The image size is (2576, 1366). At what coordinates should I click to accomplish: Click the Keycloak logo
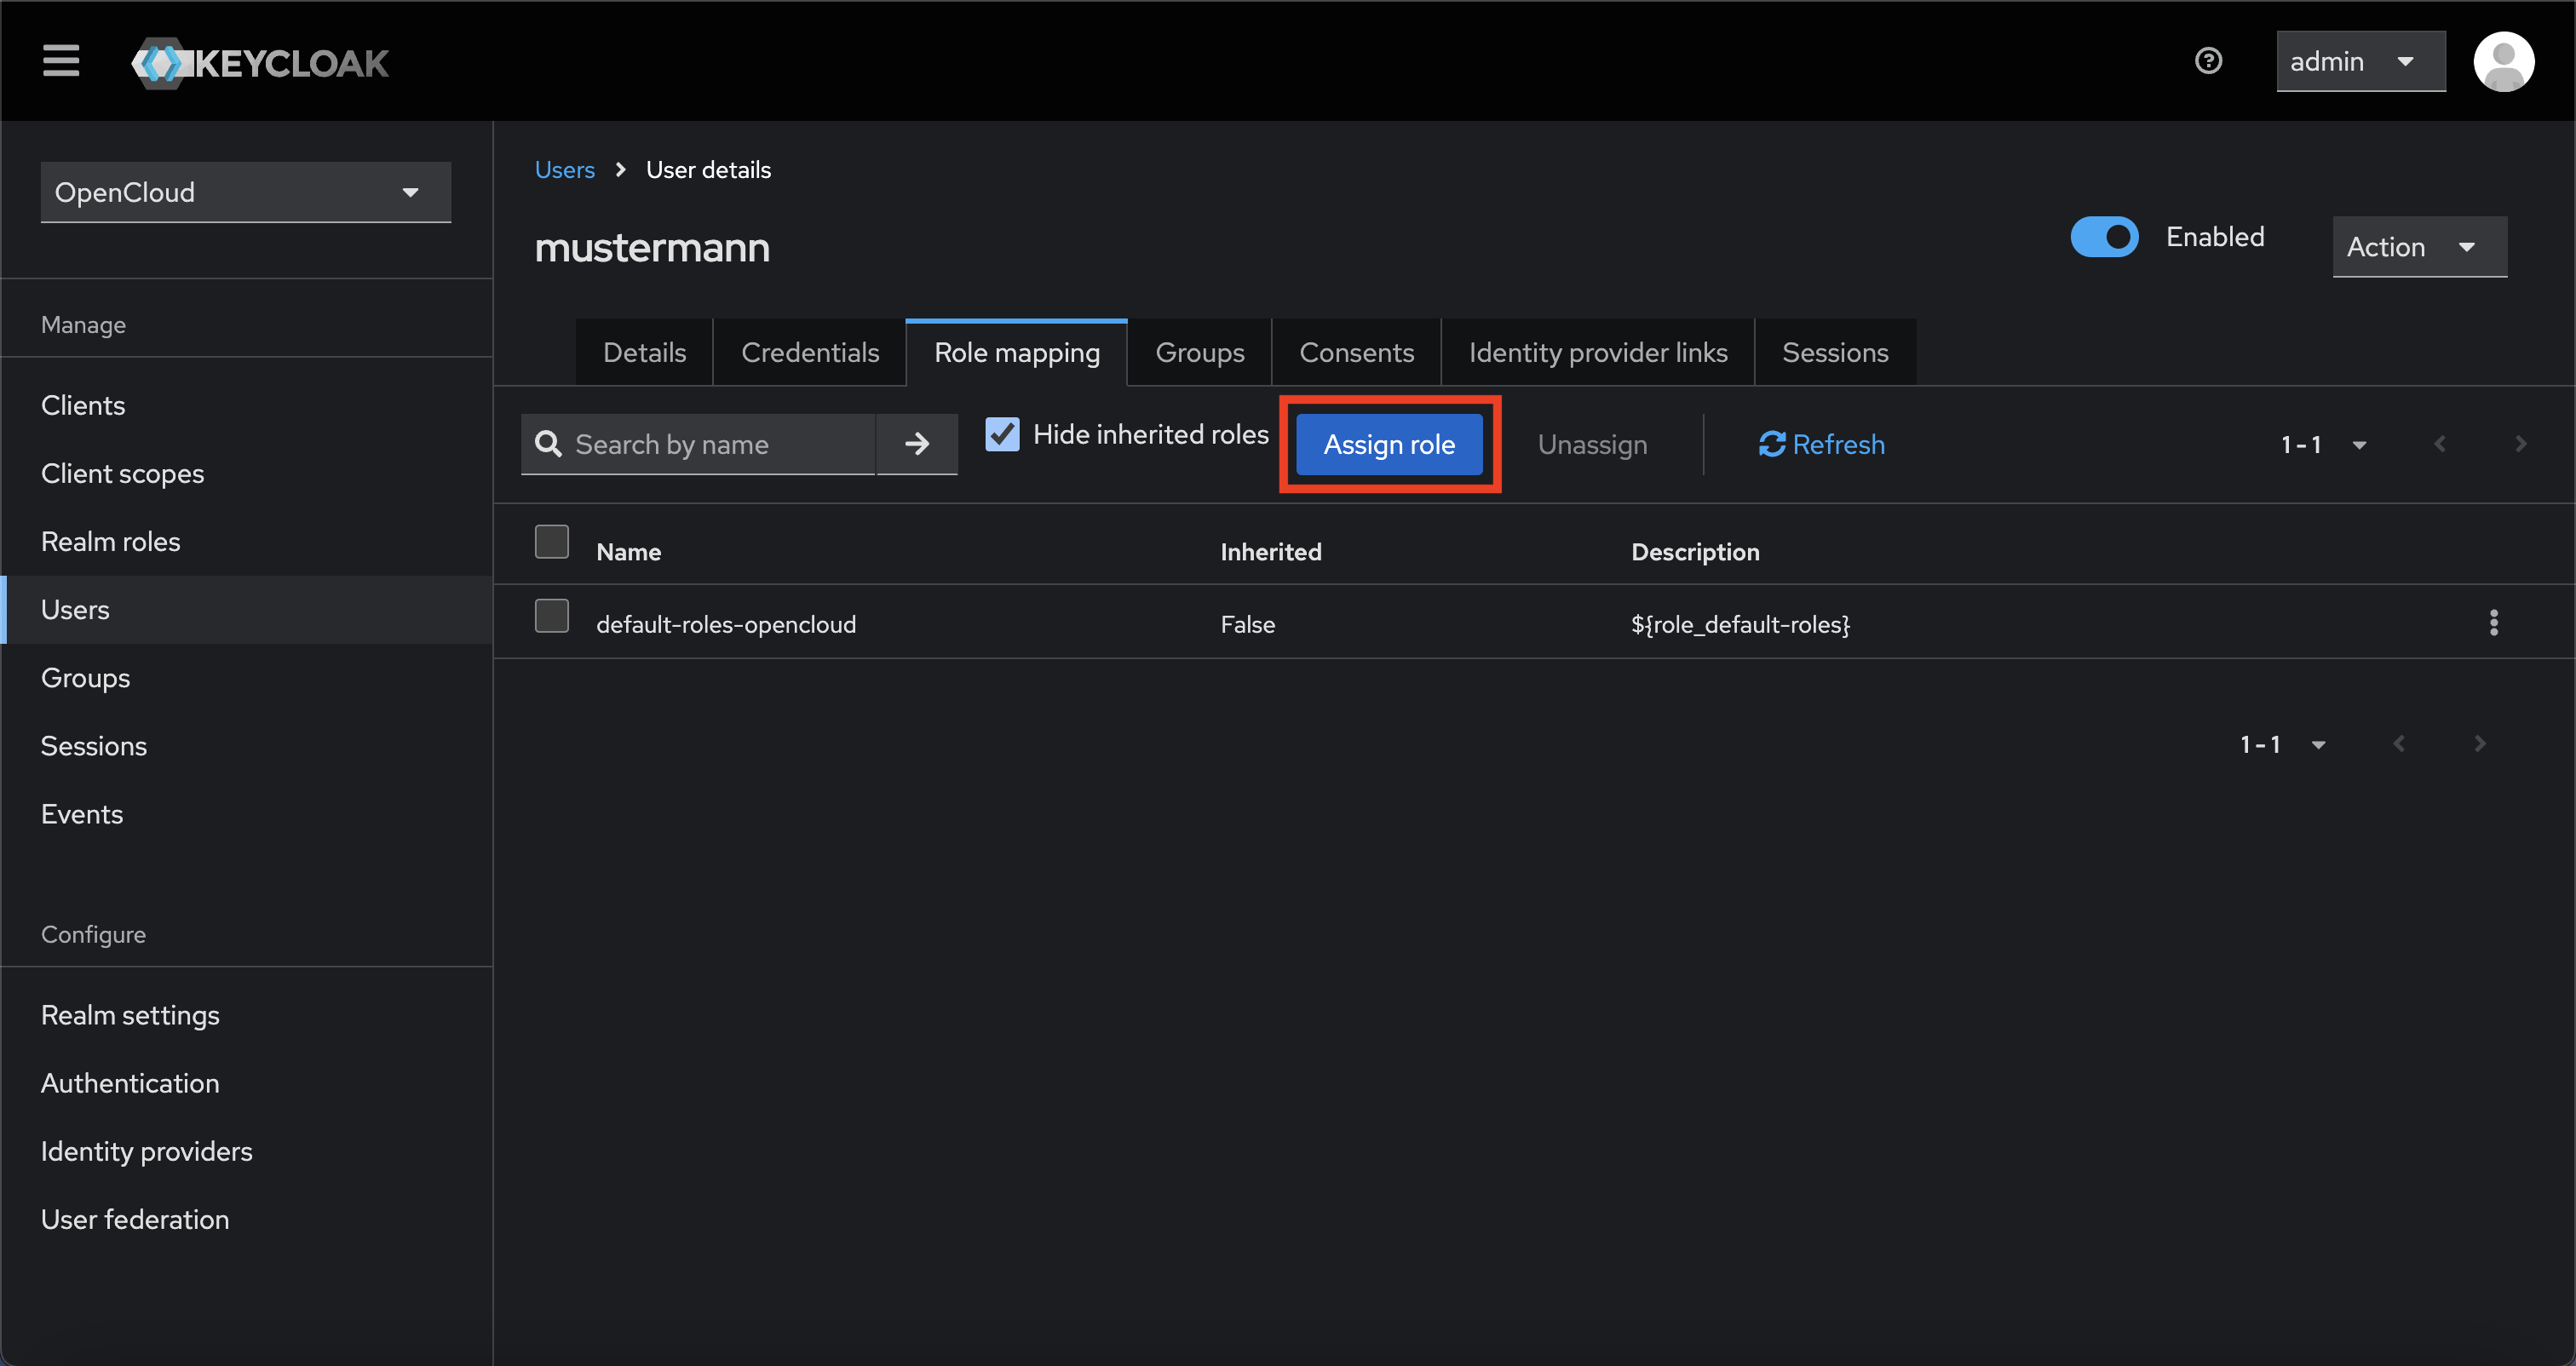click(260, 63)
